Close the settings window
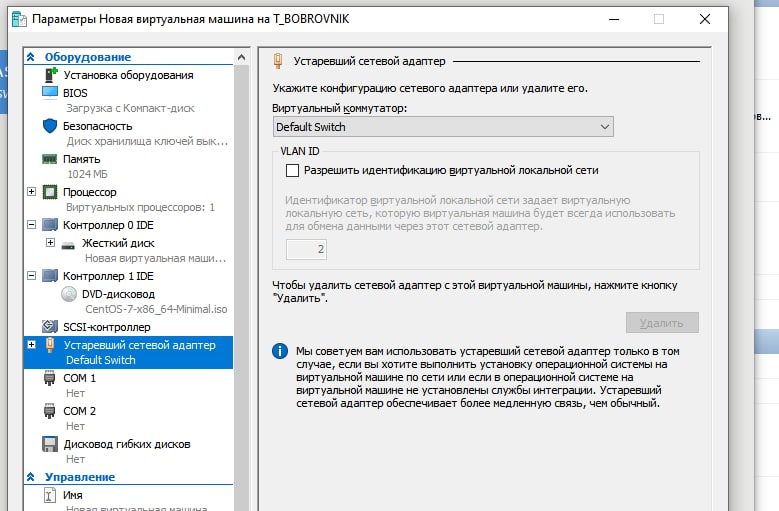The image size is (779, 511). pyautogui.click(x=704, y=19)
